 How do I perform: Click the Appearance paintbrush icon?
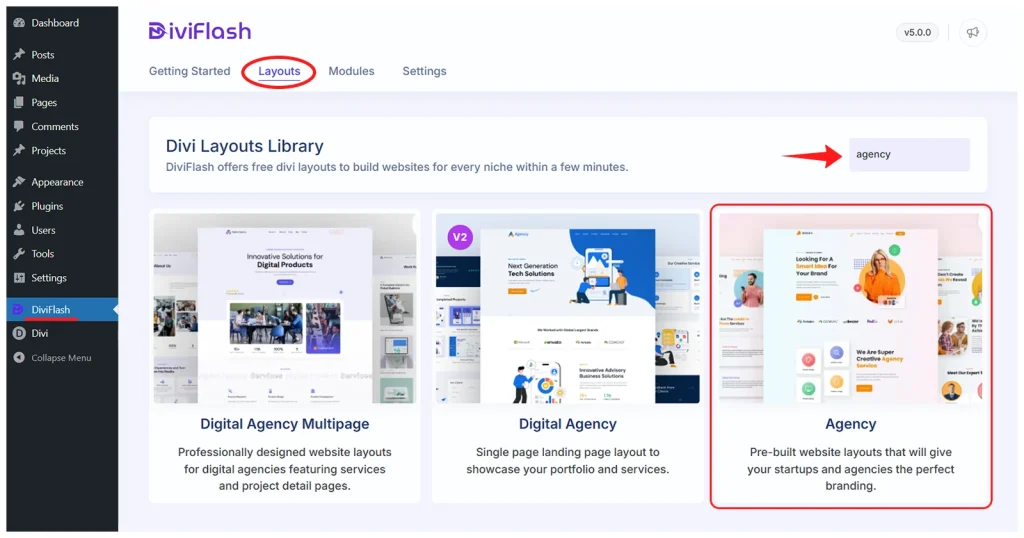[19, 182]
